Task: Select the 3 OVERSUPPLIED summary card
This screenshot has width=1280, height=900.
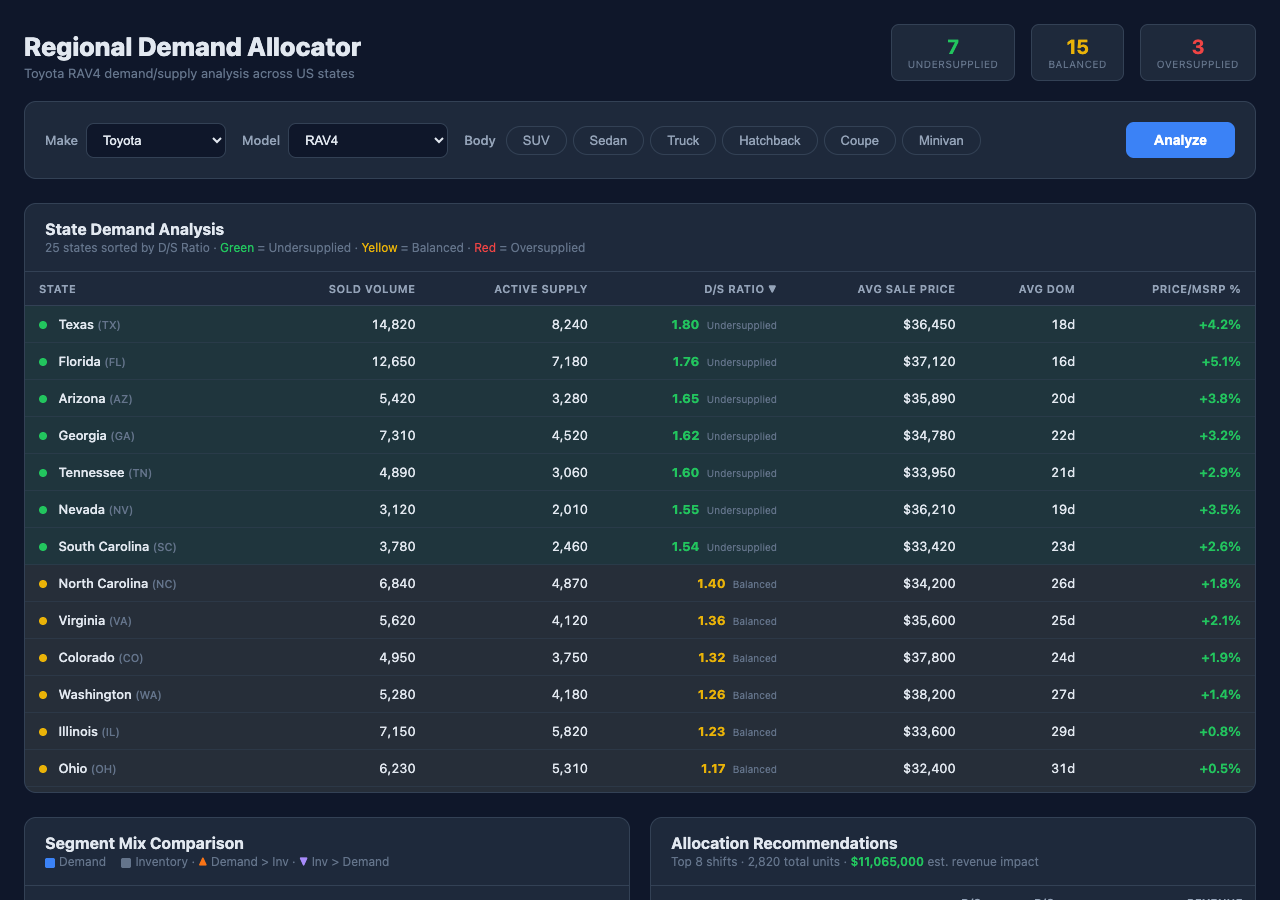Action: coord(1197,52)
